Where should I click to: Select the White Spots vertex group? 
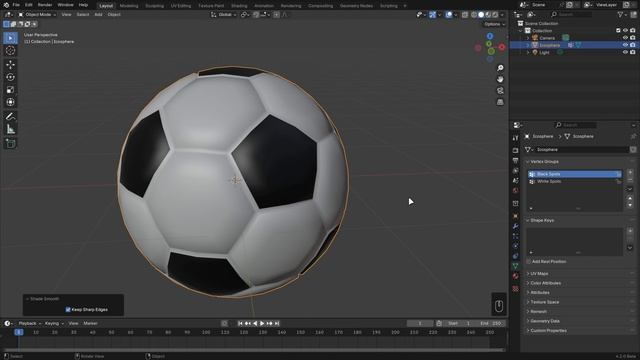[574, 182]
